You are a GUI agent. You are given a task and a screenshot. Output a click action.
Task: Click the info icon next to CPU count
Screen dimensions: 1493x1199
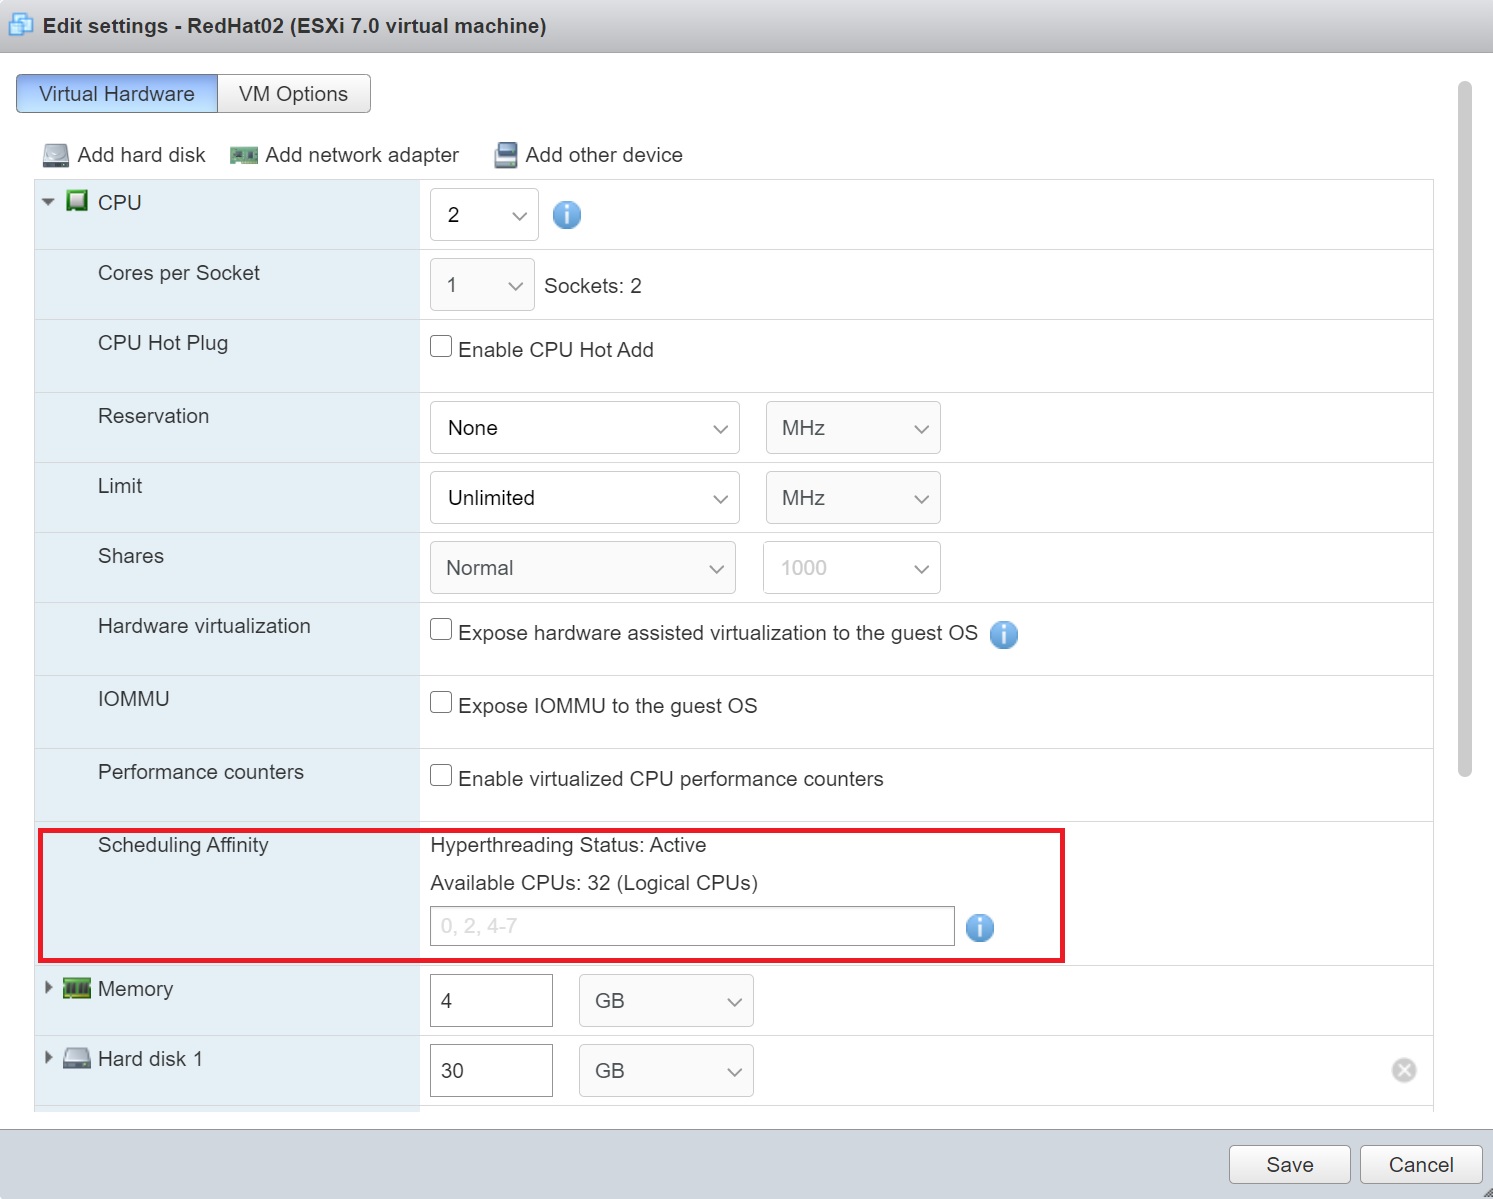(x=566, y=215)
